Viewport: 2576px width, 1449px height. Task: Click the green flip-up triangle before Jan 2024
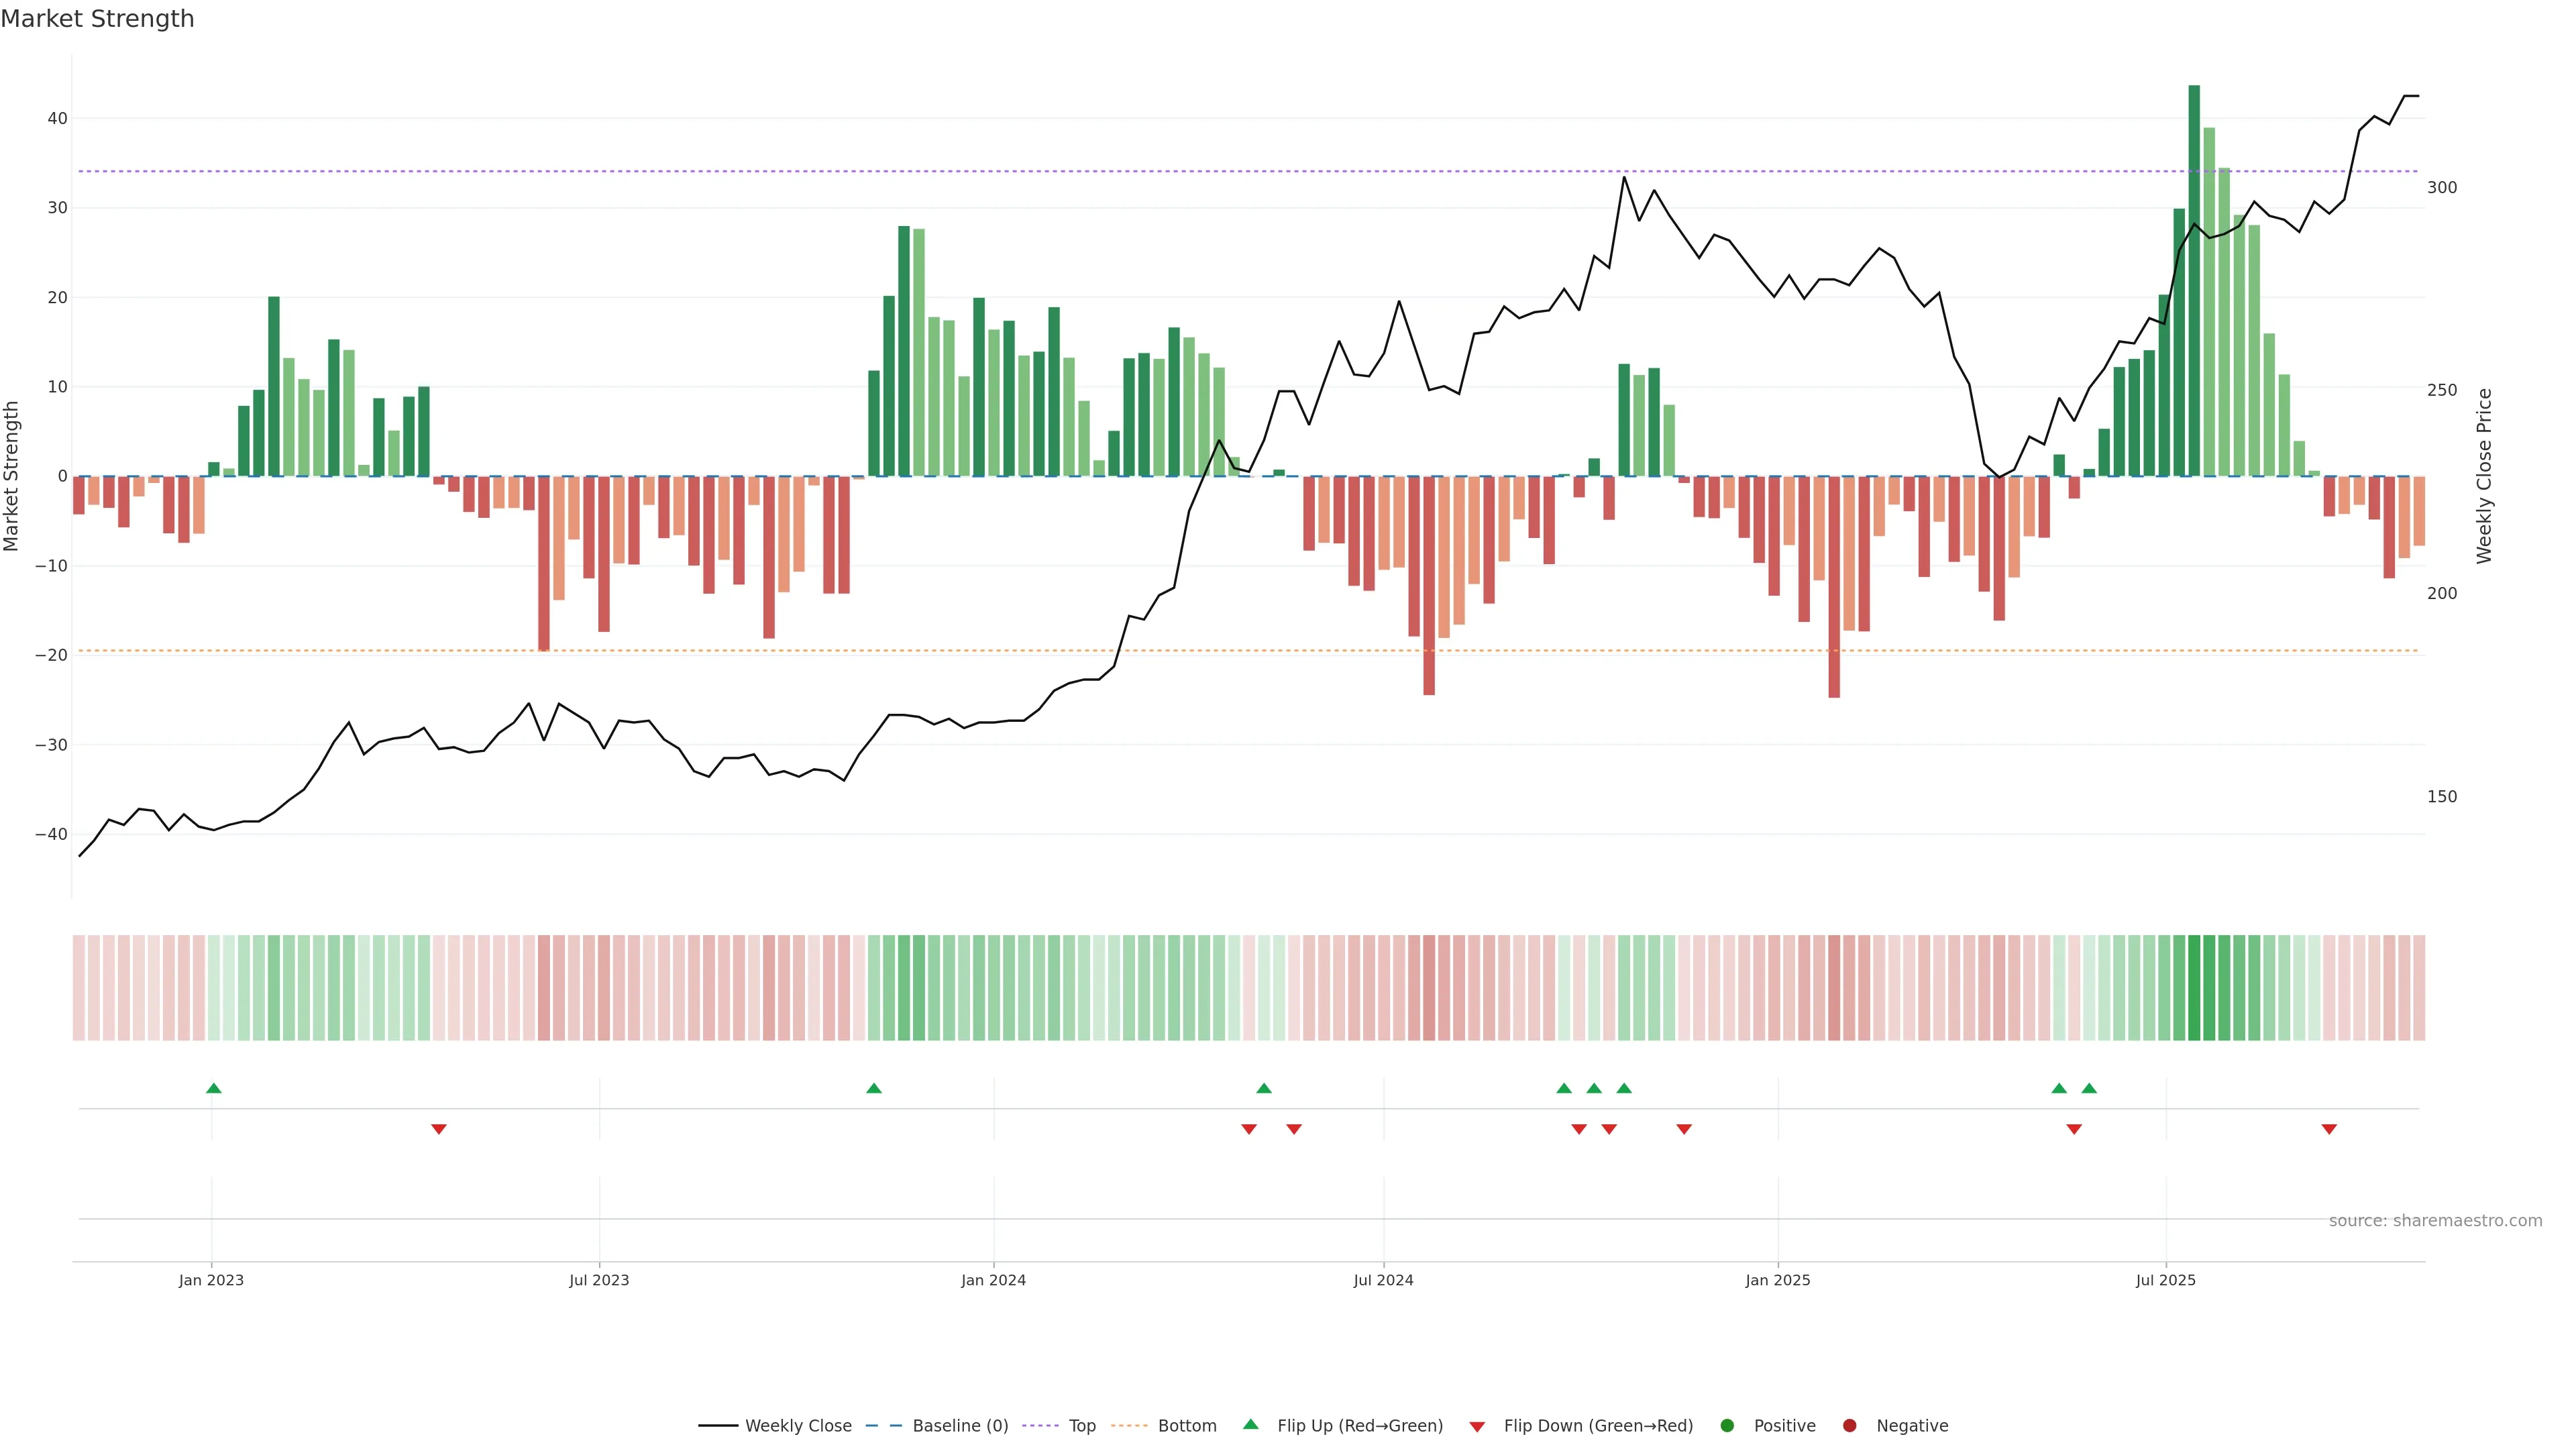pyautogui.click(x=874, y=1088)
